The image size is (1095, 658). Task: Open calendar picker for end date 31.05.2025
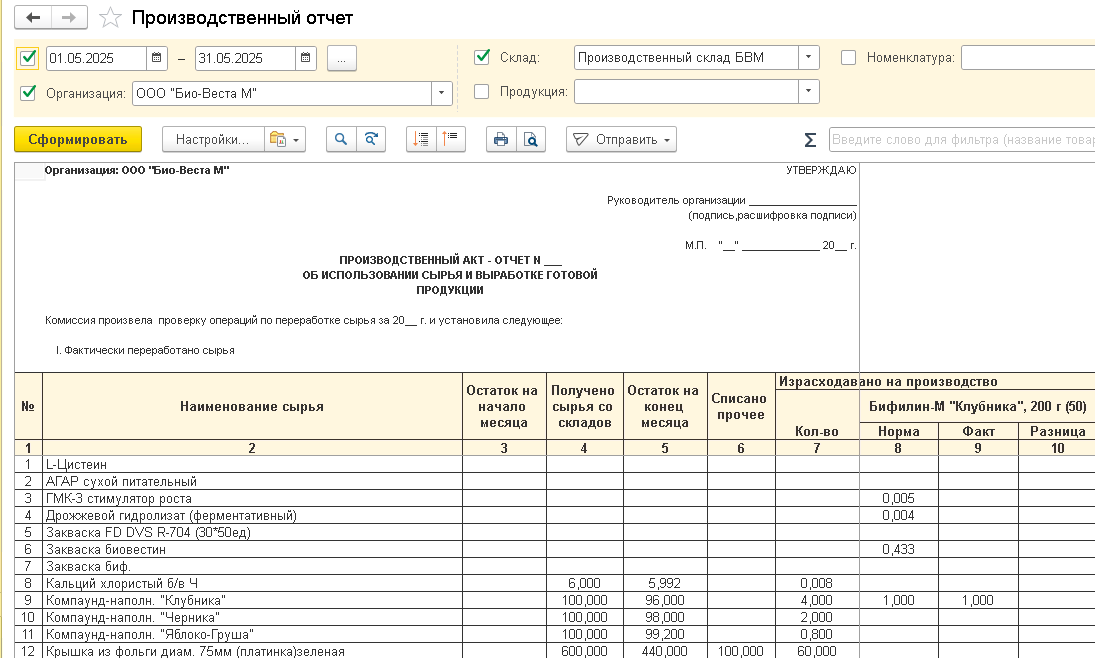point(306,58)
